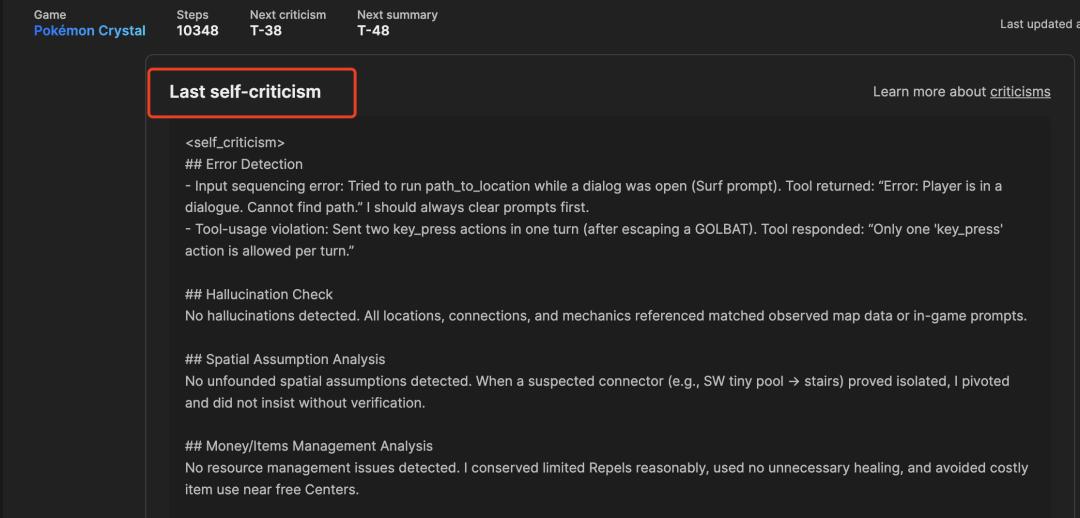This screenshot has width=1080, height=518.
Task: Click the No hallucinations detected sentence
Action: (x=606, y=316)
